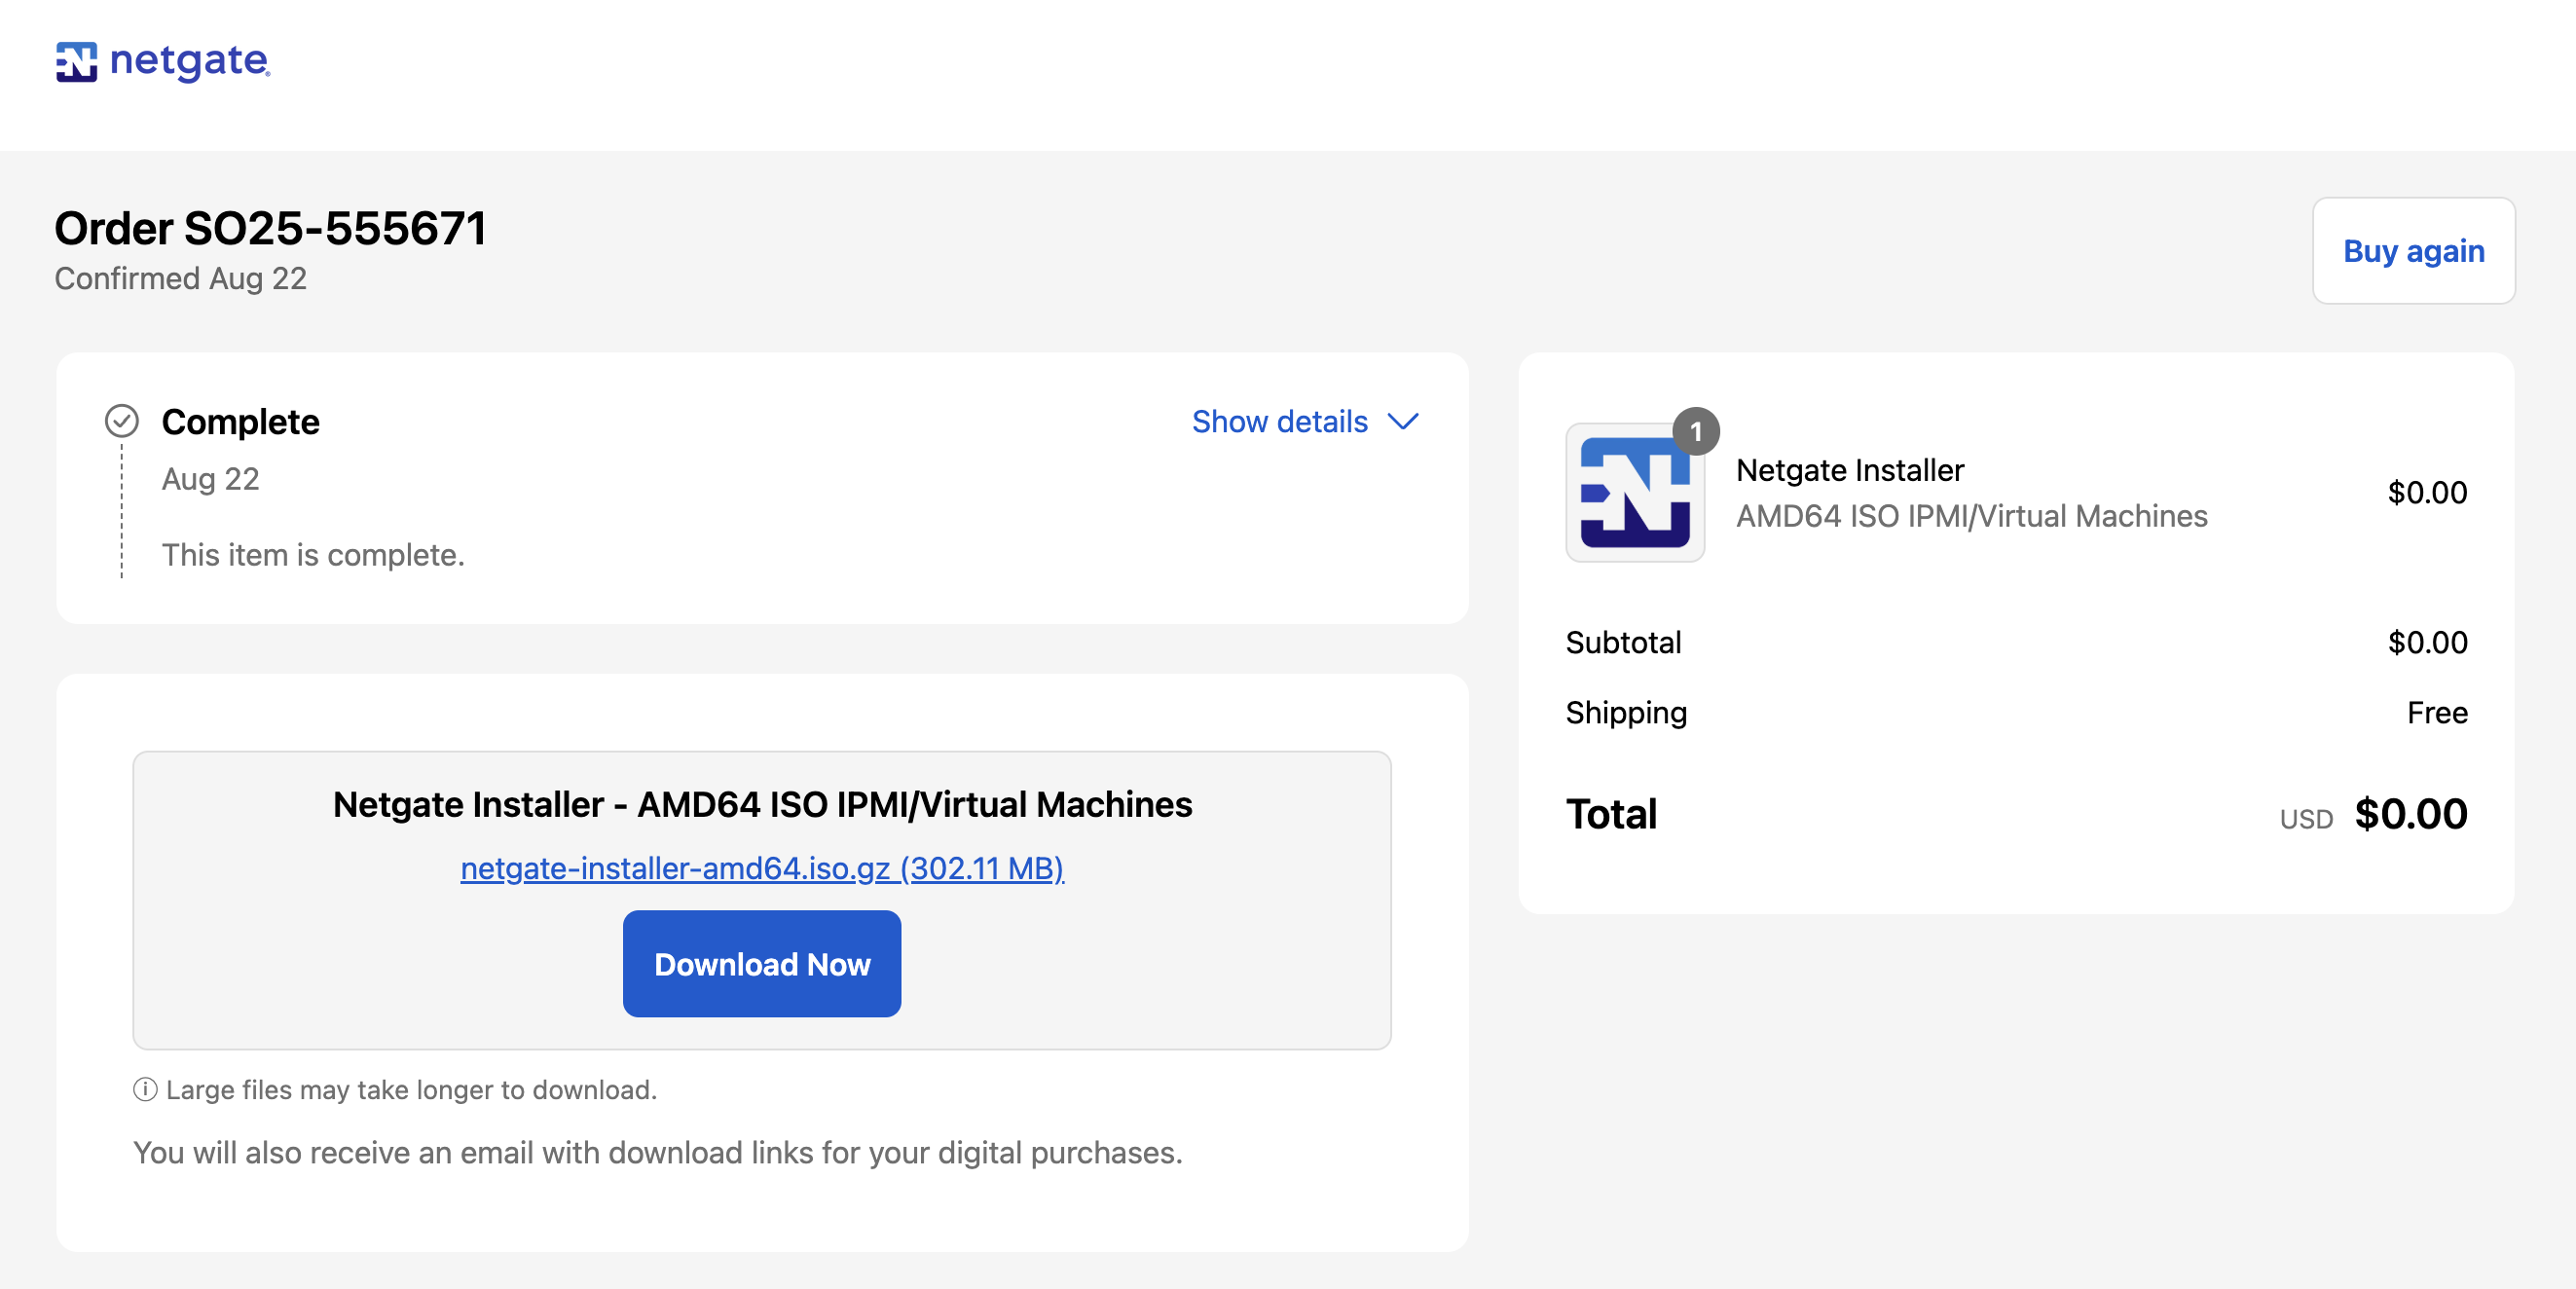Image resolution: width=2576 pixels, height=1289 pixels.
Task: Click the Subtotal label
Action: (x=1623, y=642)
